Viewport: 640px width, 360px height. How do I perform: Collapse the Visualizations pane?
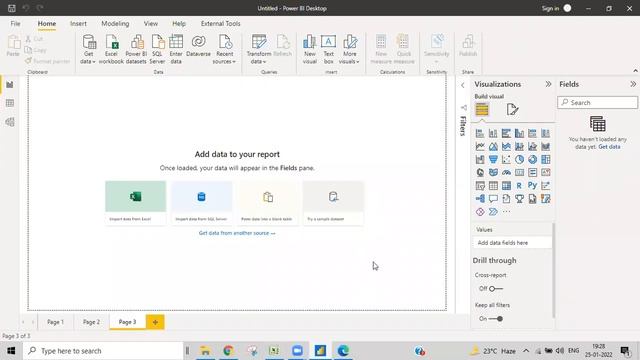[x=548, y=84]
